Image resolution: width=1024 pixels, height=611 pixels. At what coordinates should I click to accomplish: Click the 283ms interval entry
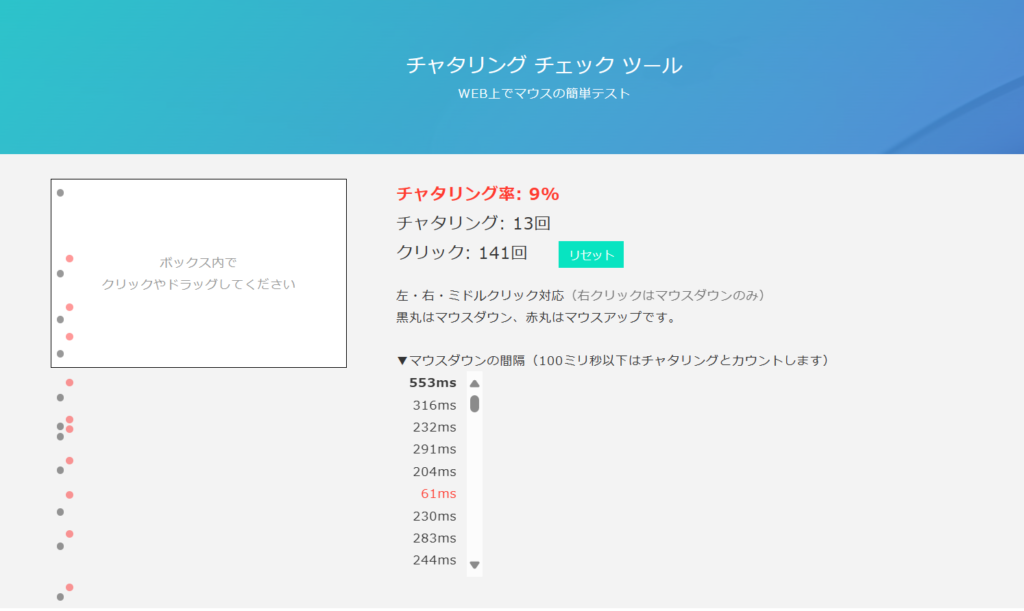[x=434, y=538]
